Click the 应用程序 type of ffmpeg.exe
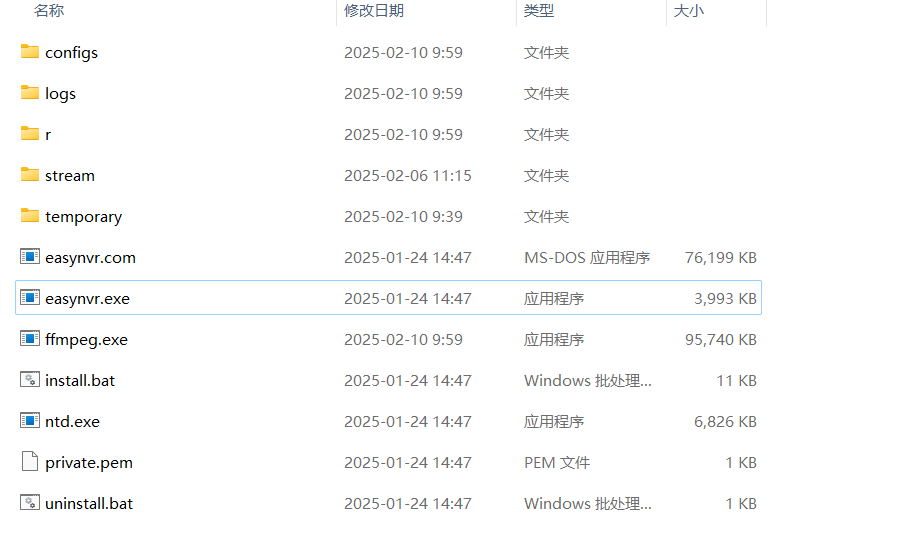This screenshot has width=908, height=546. pos(554,340)
